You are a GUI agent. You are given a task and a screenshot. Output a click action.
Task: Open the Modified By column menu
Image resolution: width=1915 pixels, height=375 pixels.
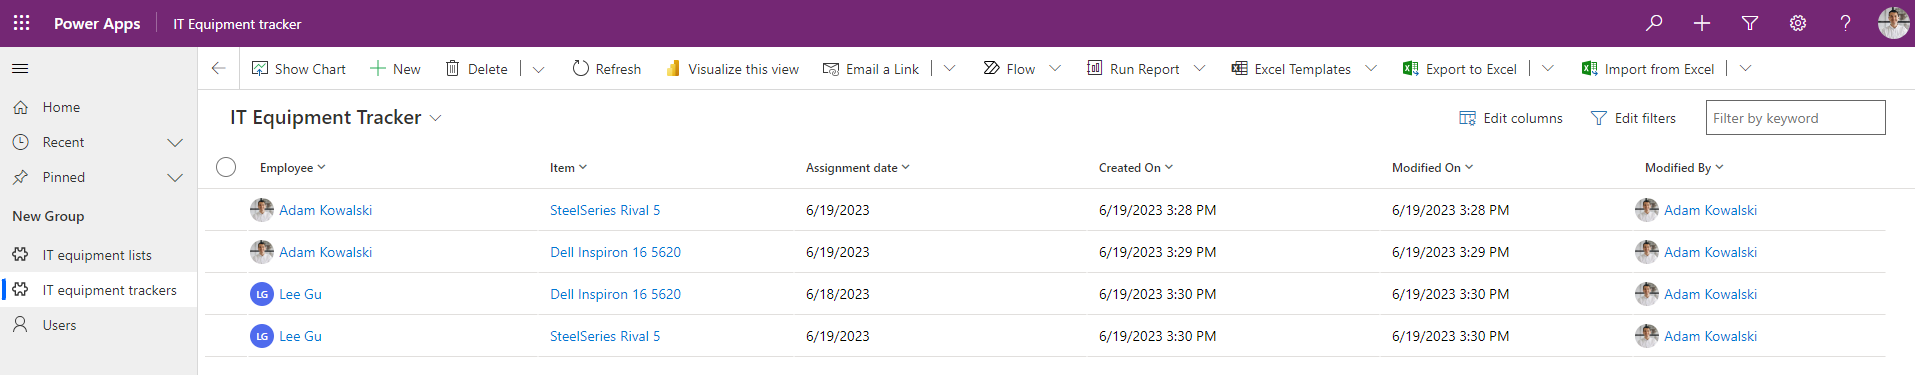[1684, 168]
